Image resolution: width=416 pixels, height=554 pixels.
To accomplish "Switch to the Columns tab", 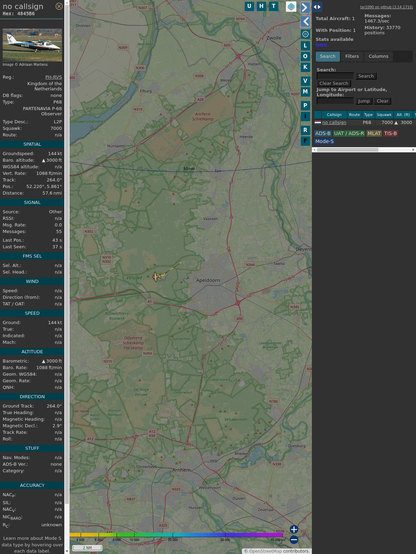I will click(378, 56).
